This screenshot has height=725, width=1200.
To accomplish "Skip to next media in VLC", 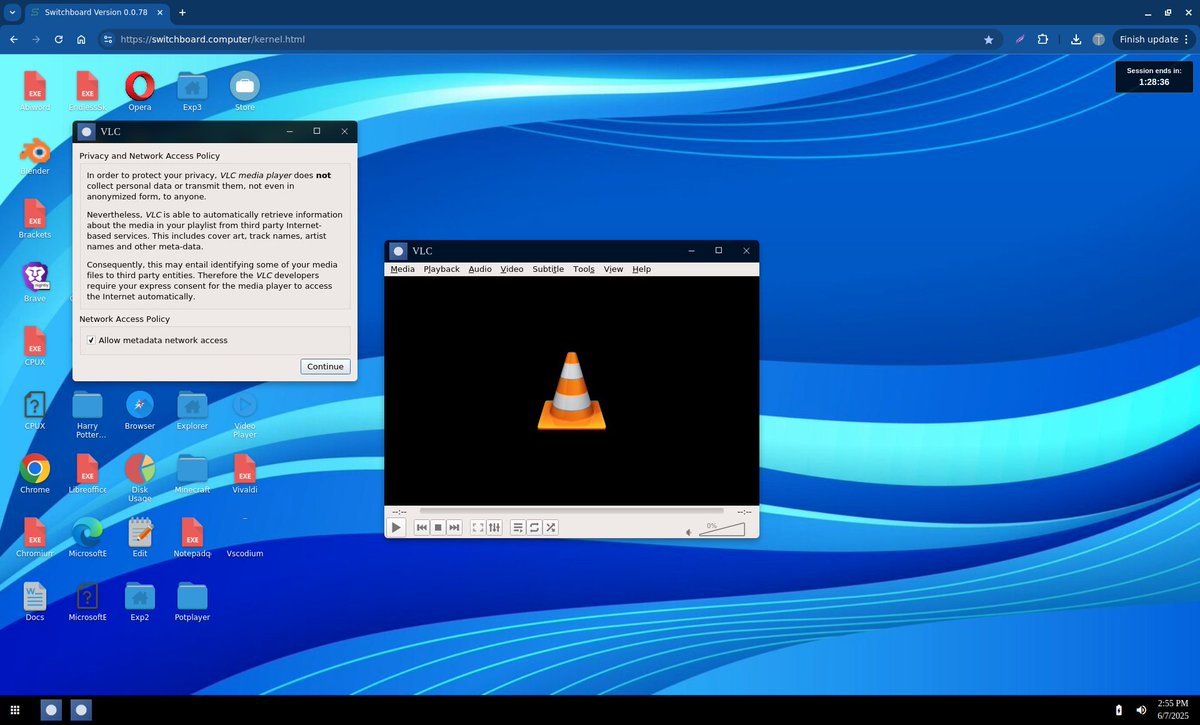I will [453, 527].
